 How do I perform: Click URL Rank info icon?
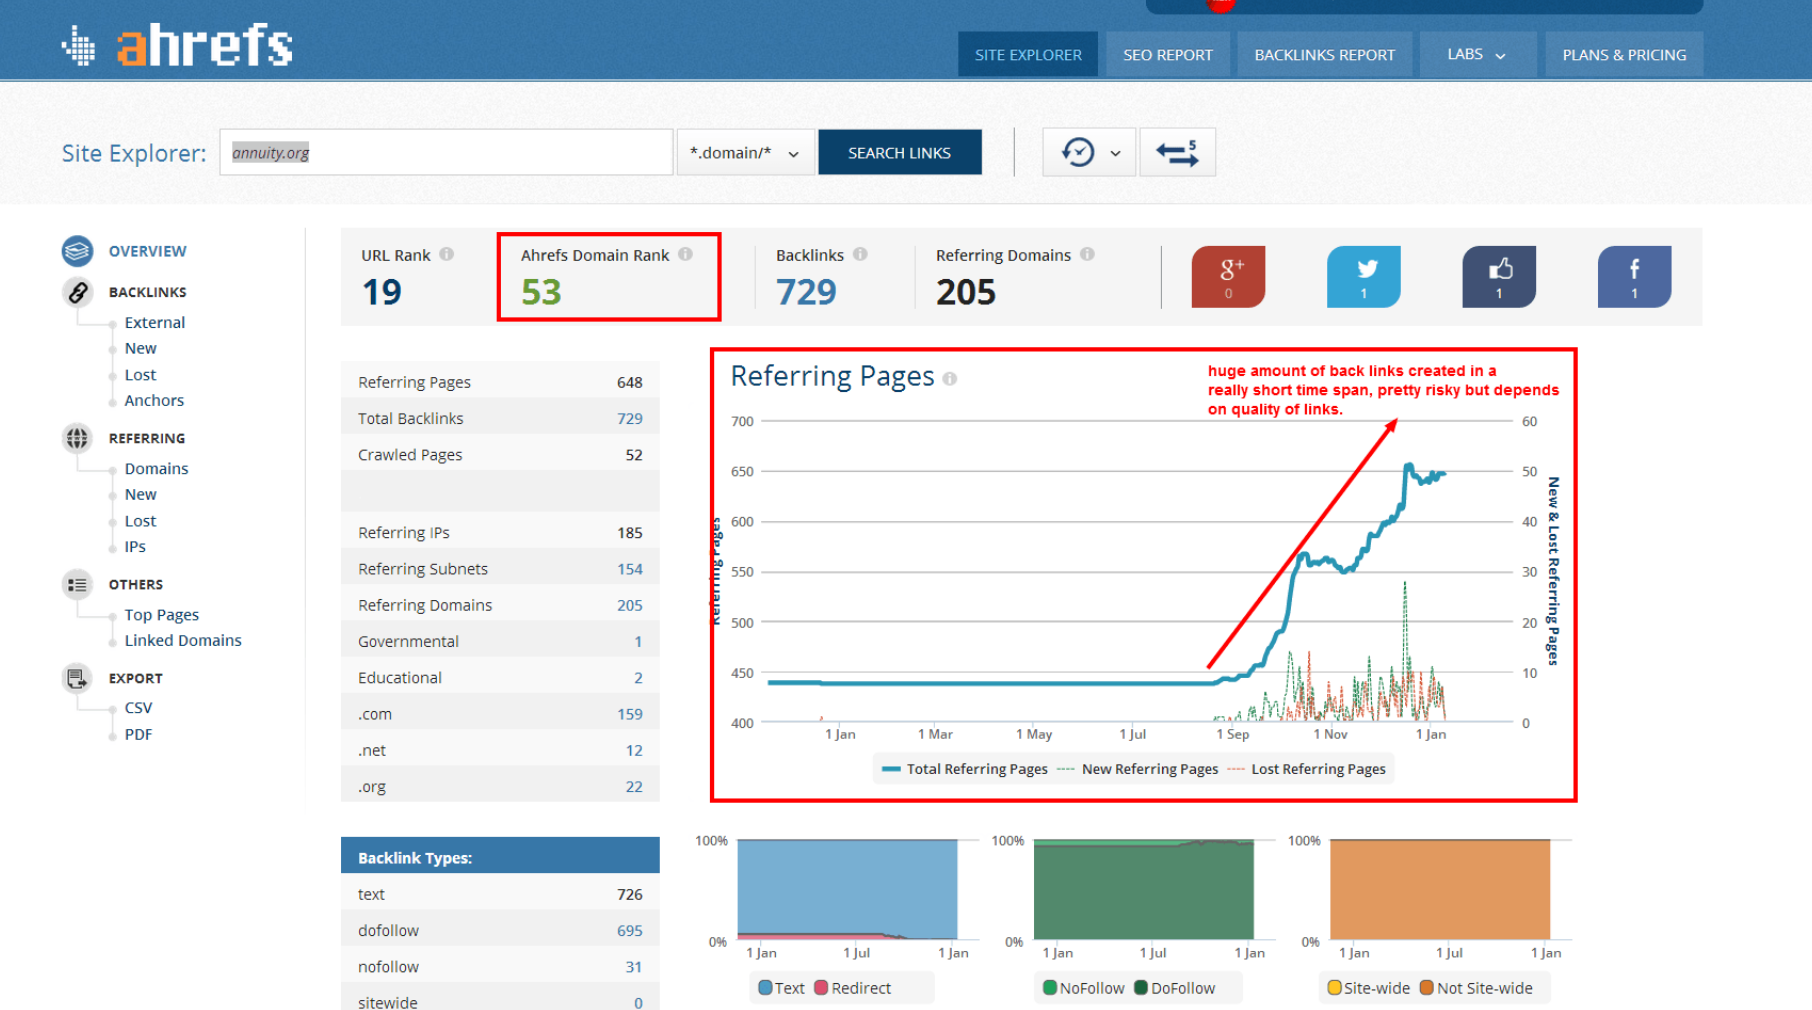point(447,254)
